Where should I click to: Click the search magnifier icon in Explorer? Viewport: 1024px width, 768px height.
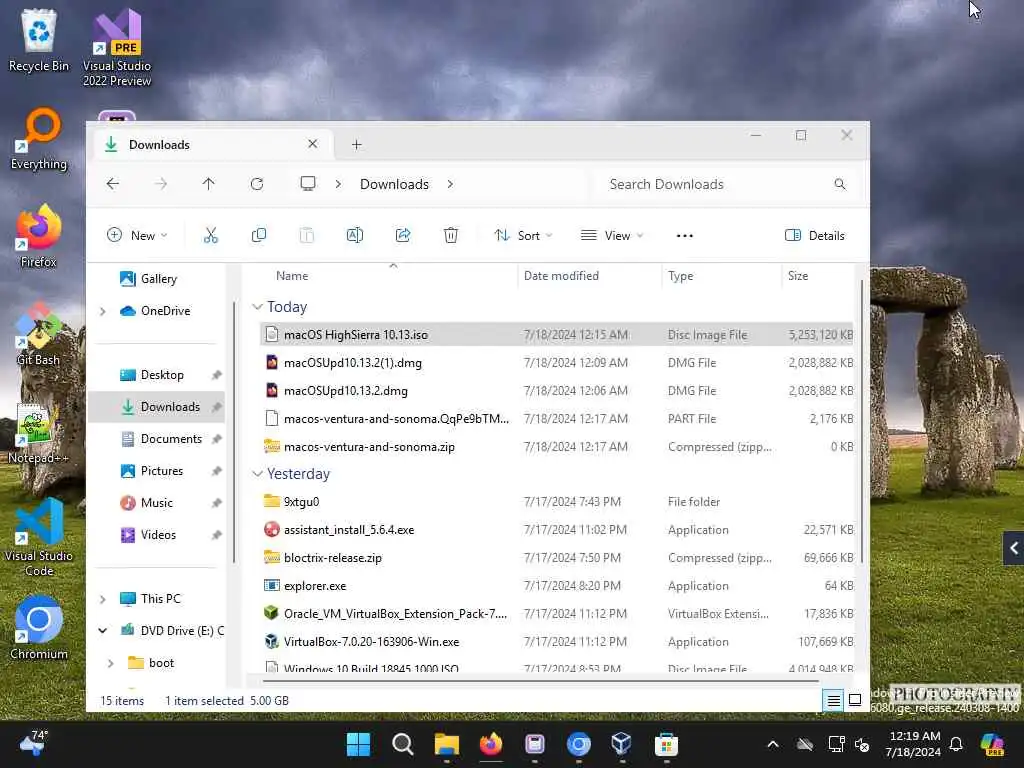(840, 184)
